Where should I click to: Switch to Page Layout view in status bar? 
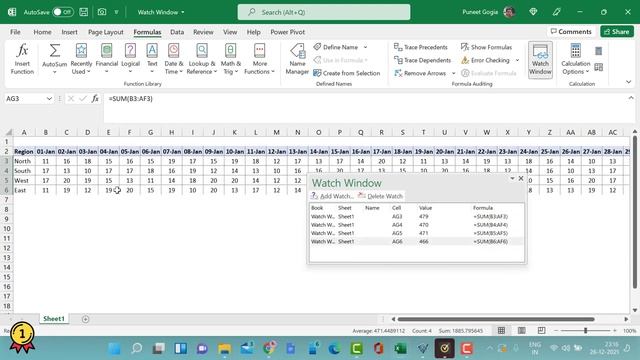(522, 330)
